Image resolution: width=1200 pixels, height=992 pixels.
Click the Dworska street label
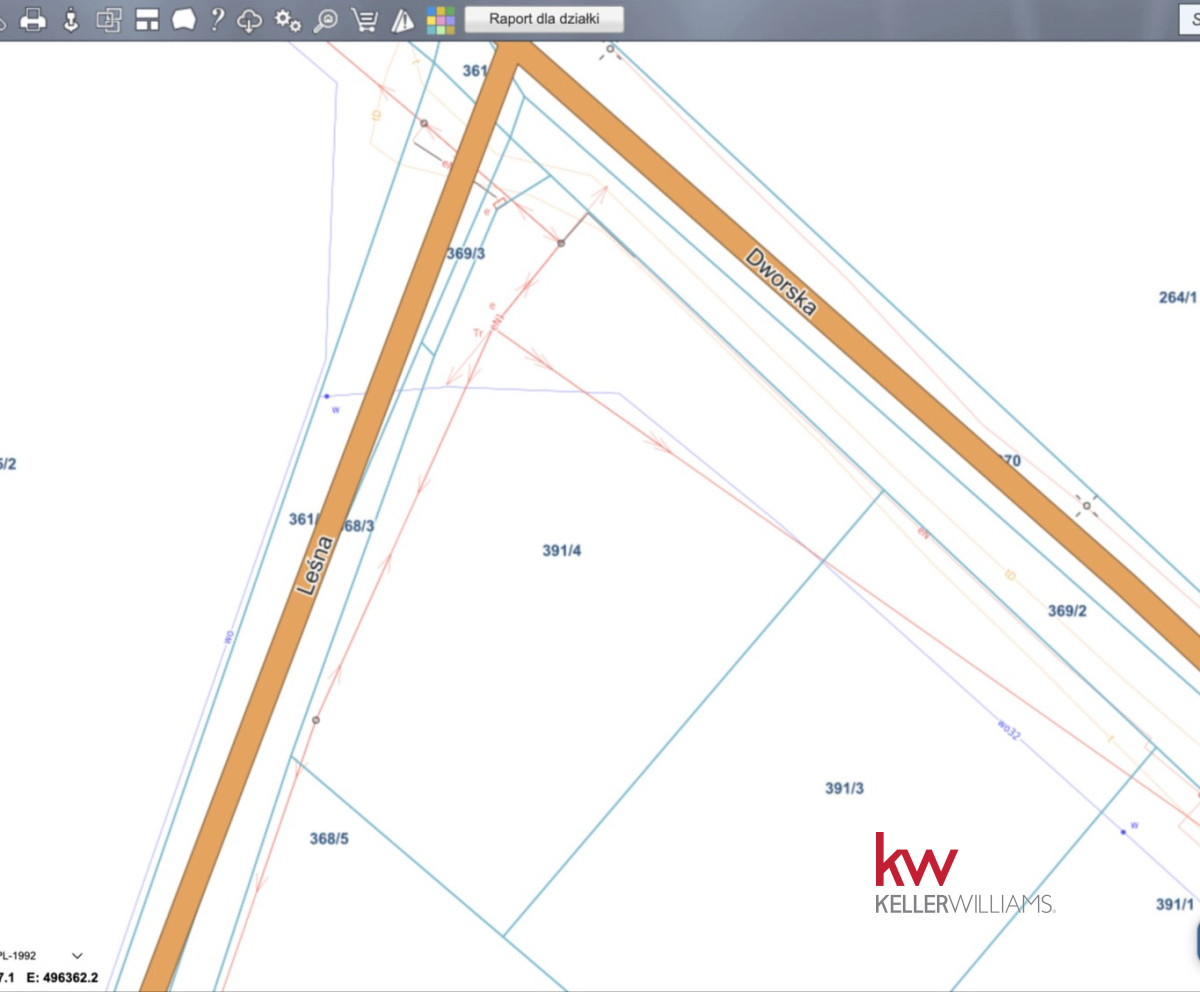(x=781, y=281)
